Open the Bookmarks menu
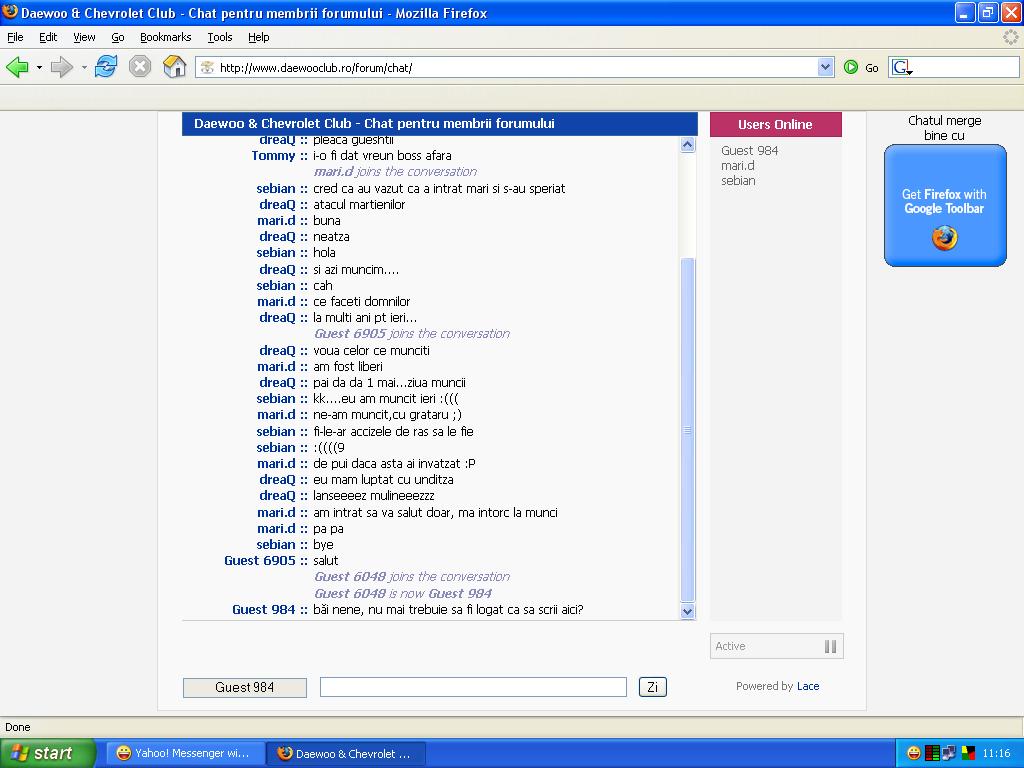This screenshot has height=768, width=1024. [x=165, y=37]
